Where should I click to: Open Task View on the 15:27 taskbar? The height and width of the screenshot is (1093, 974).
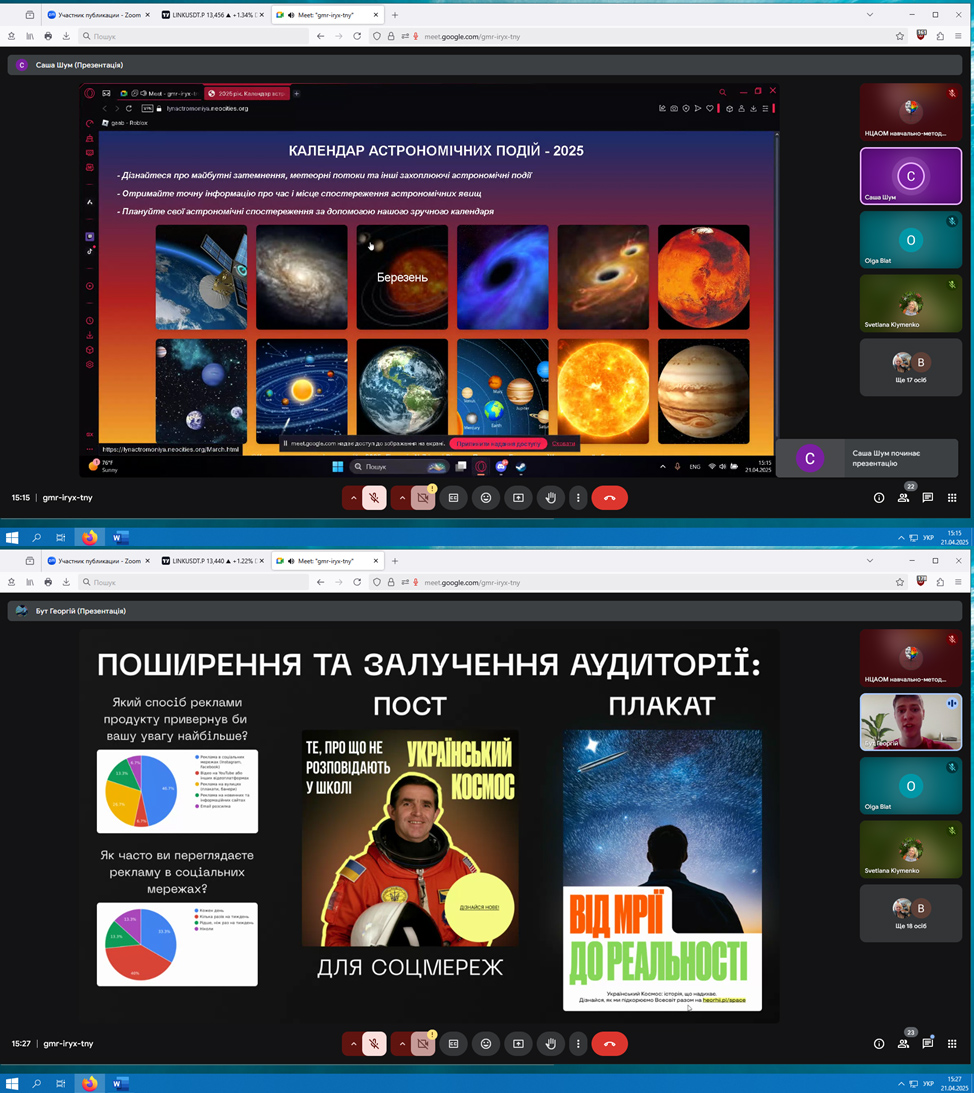click(x=61, y=1083)
